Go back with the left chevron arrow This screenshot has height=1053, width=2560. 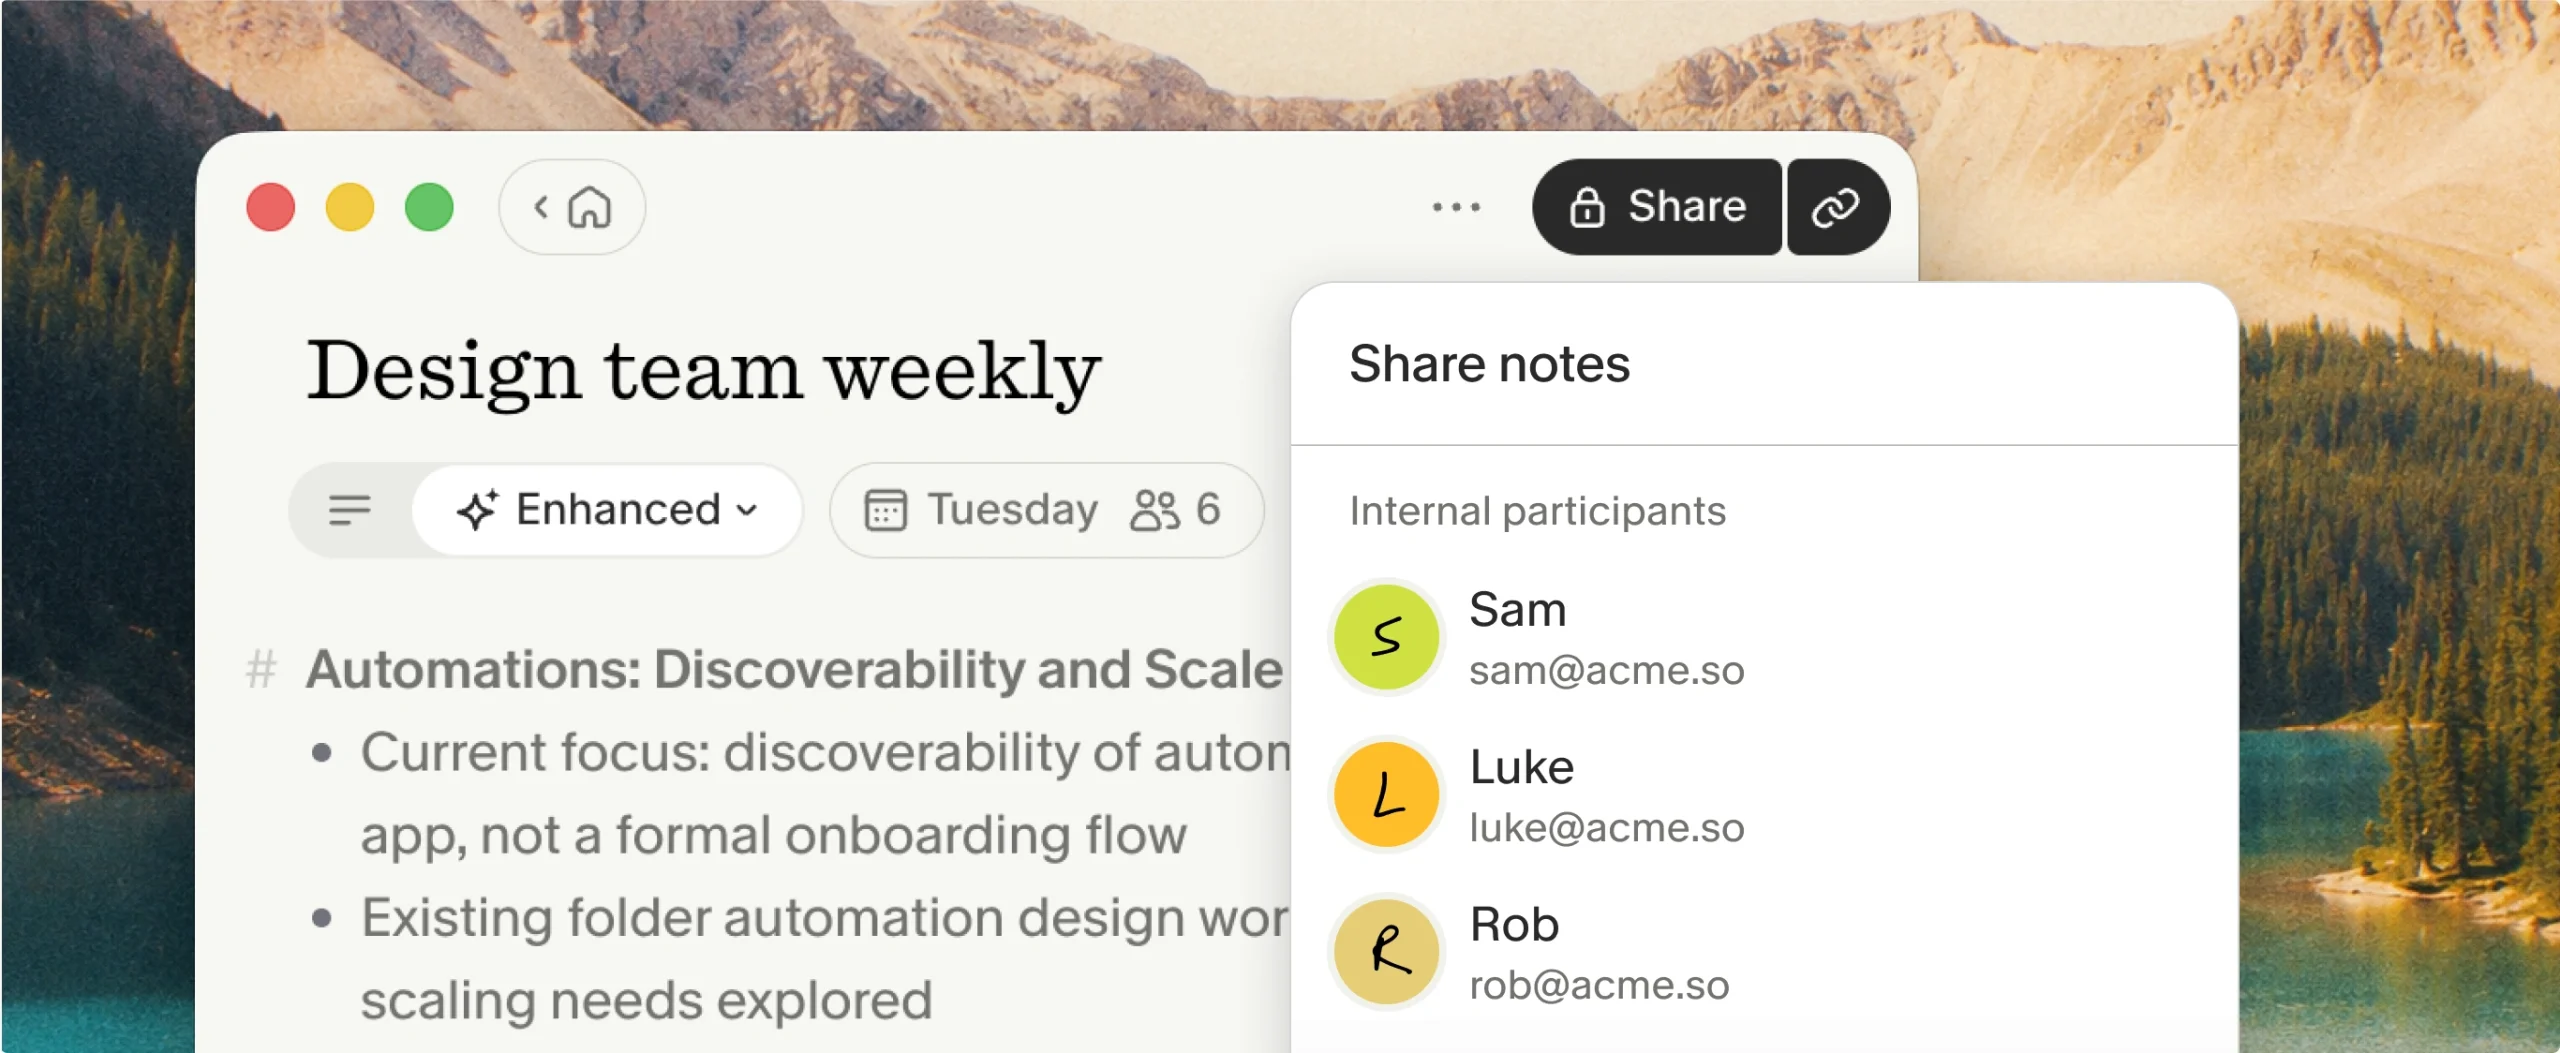click(x=541, y=207)
